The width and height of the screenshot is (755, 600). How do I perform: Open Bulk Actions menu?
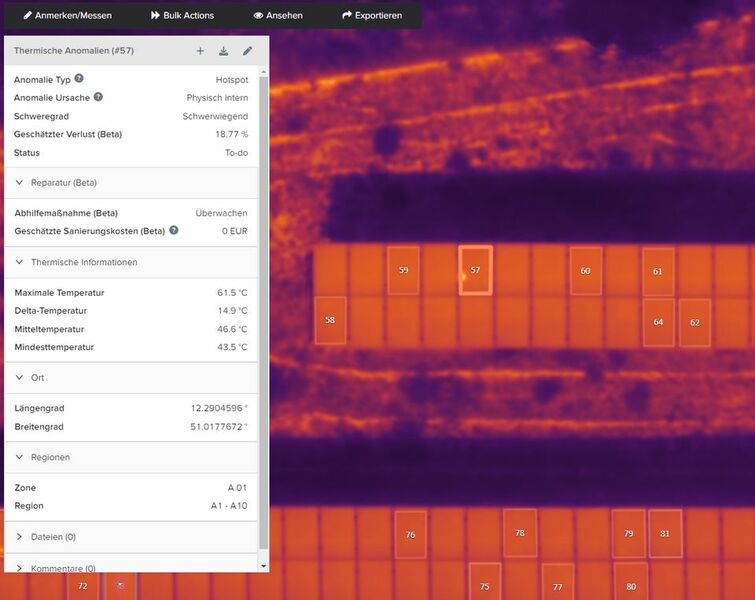[x=182, y=16]
